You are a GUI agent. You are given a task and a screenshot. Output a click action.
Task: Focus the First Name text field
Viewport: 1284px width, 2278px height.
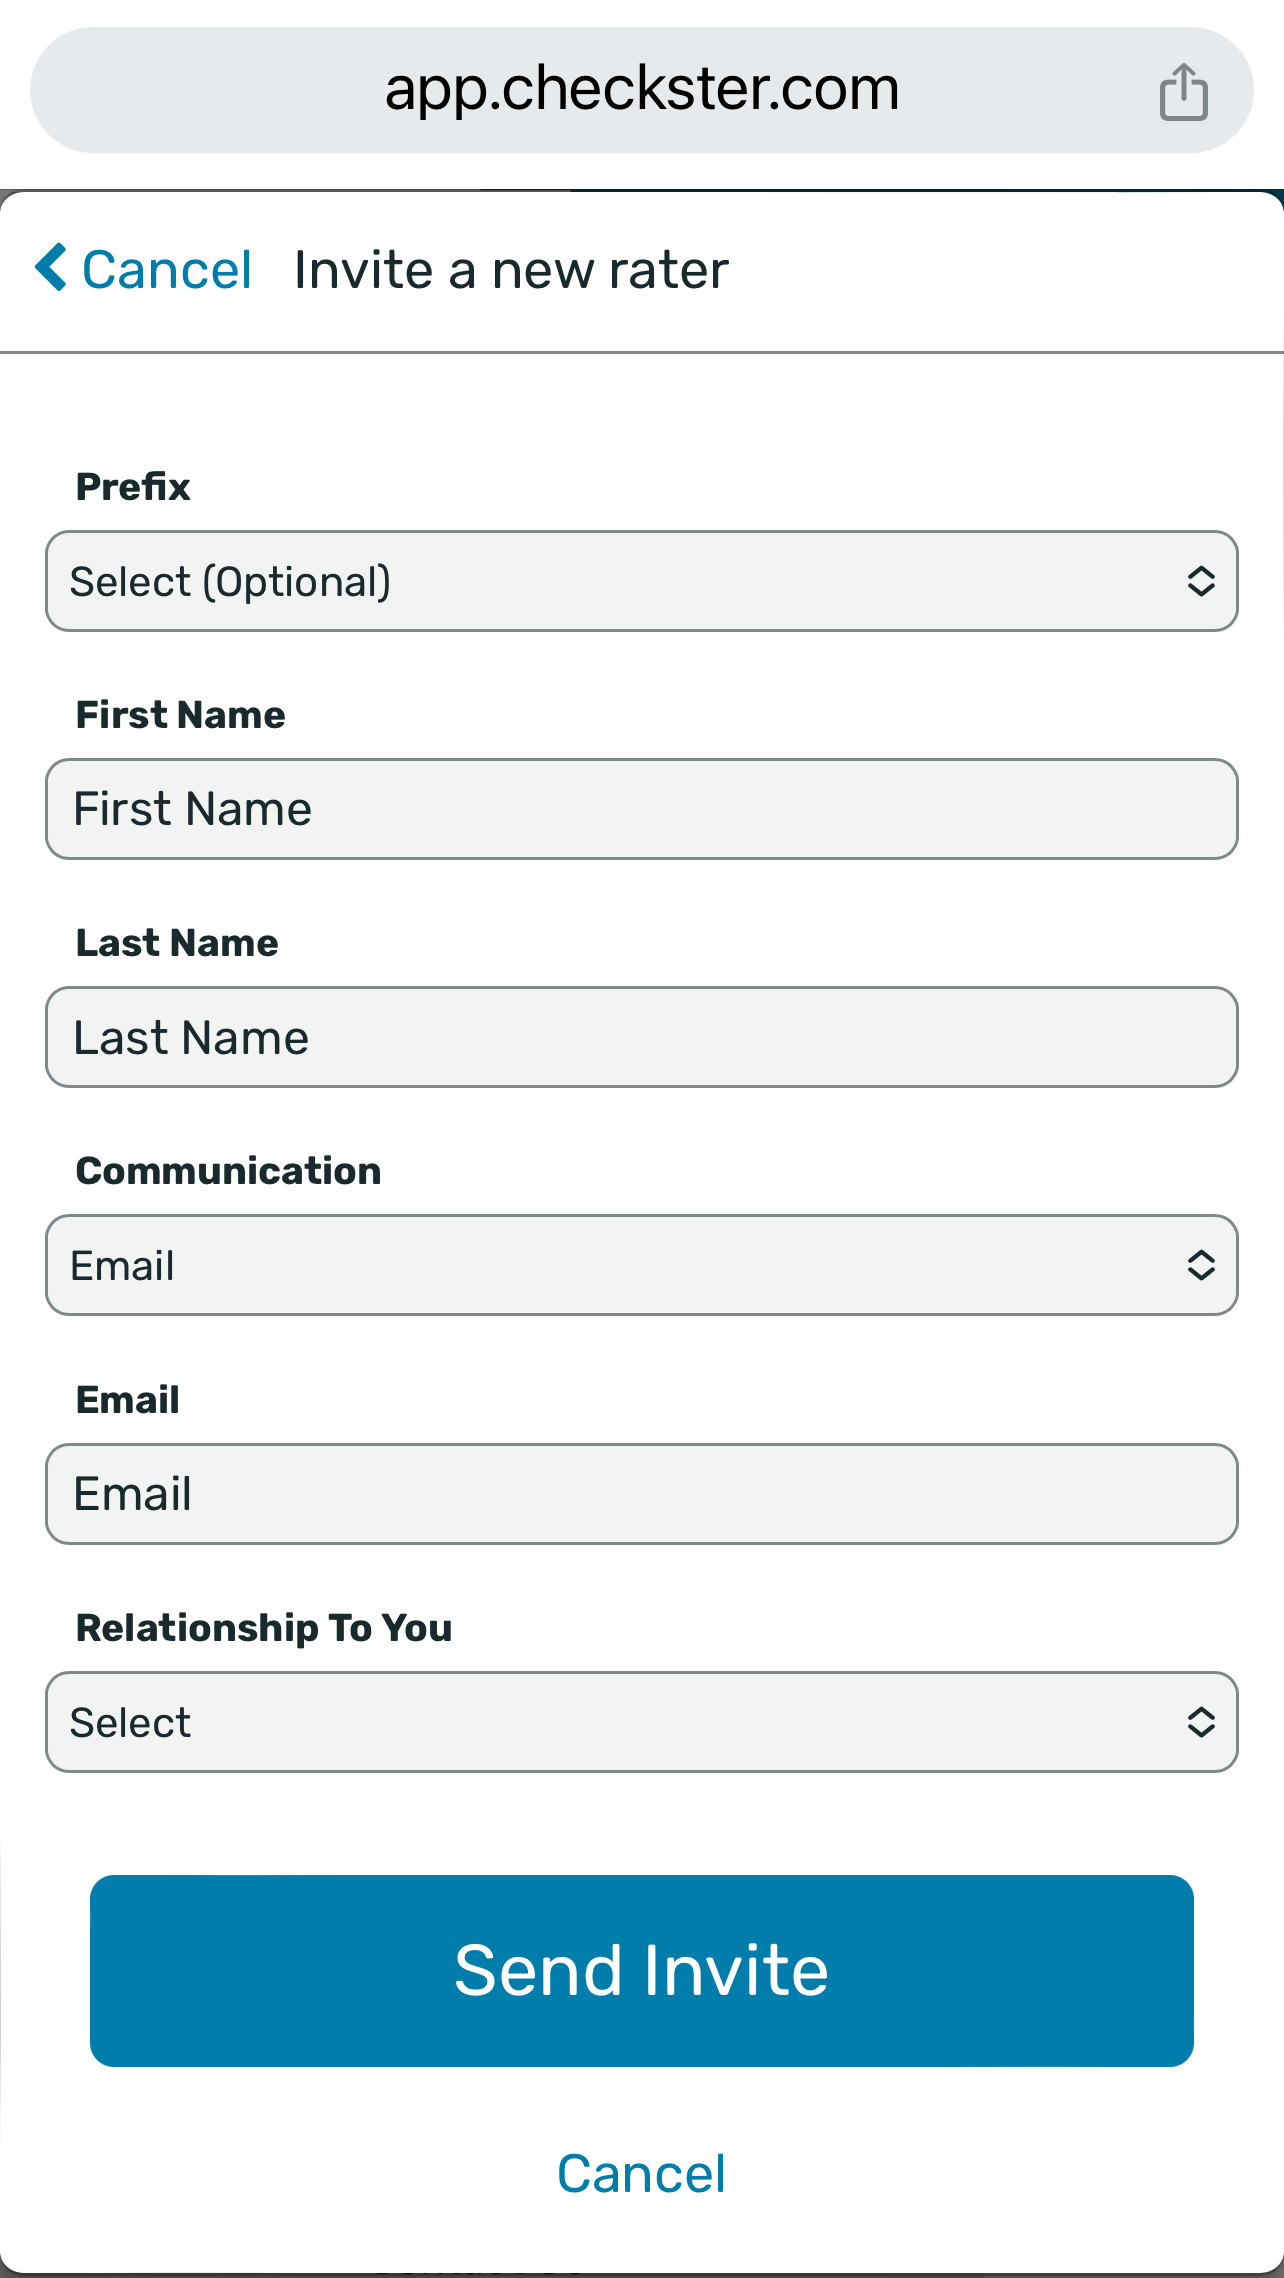click(x=642, y=809)
